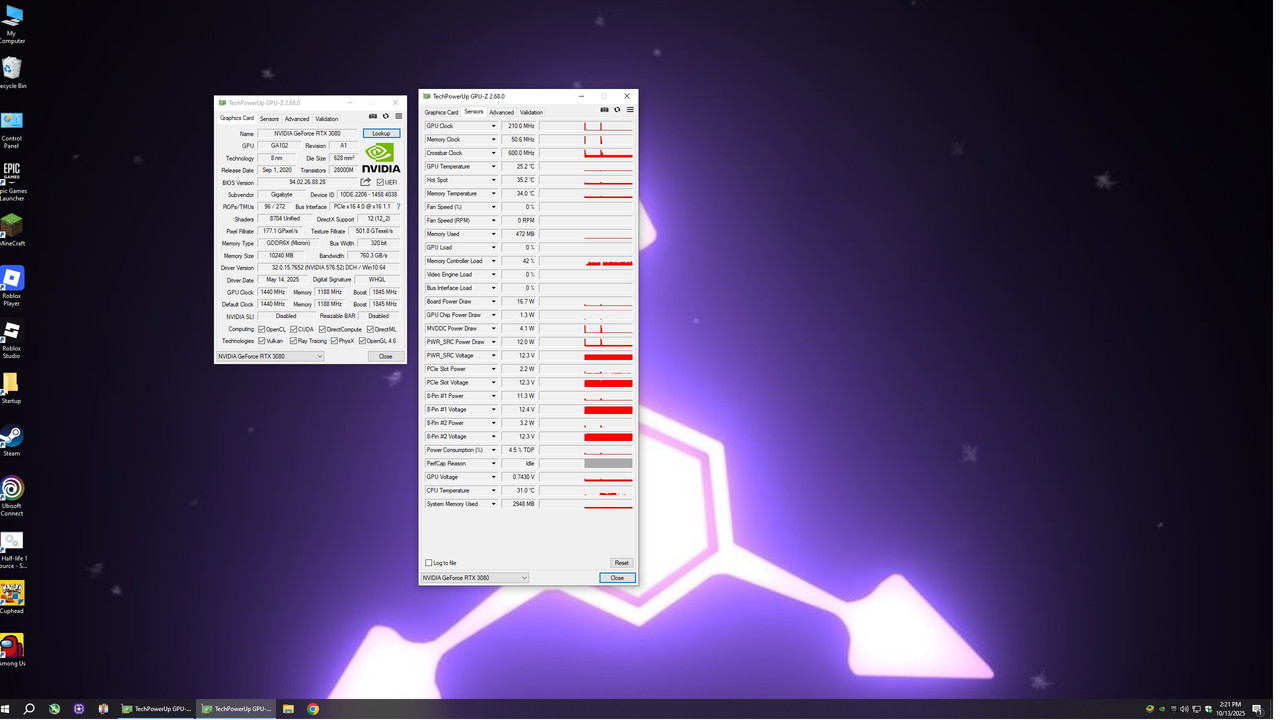Image resolution: width=1280 pixels, height=720 pixels.
Task: Open the Memory Used sensor dropdown
Action: [x=493, y=234]
